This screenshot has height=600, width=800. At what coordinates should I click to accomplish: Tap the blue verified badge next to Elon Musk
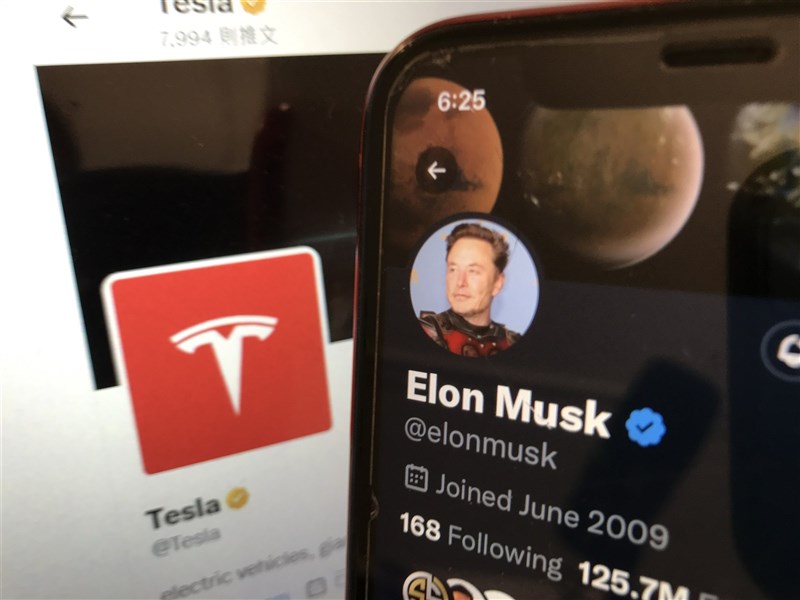(x=646, y=427)
